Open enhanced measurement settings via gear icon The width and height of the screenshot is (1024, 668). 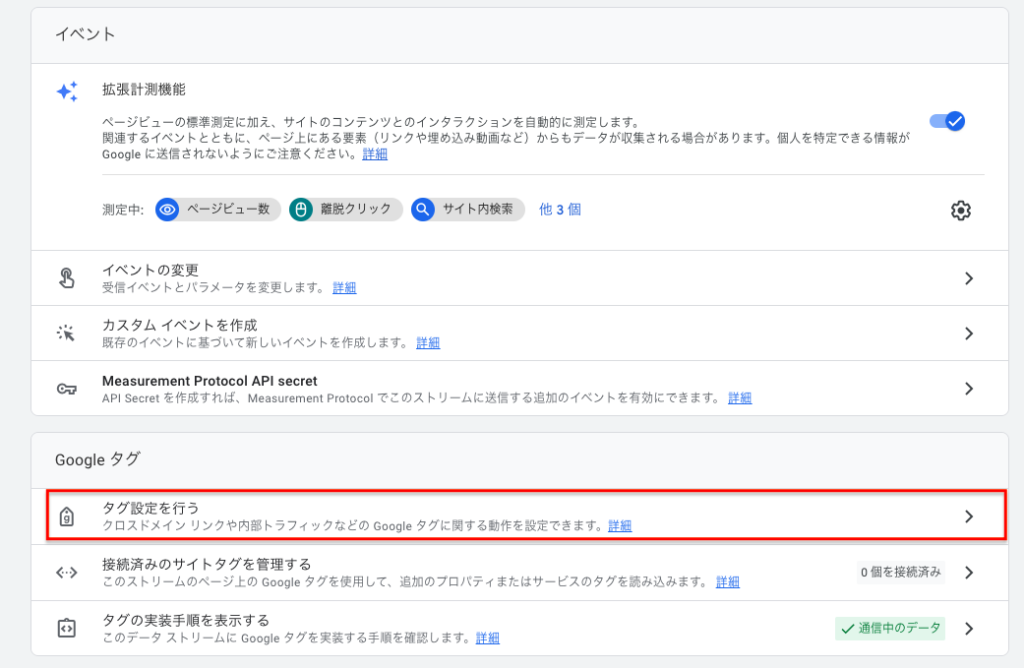coord(961,210)
